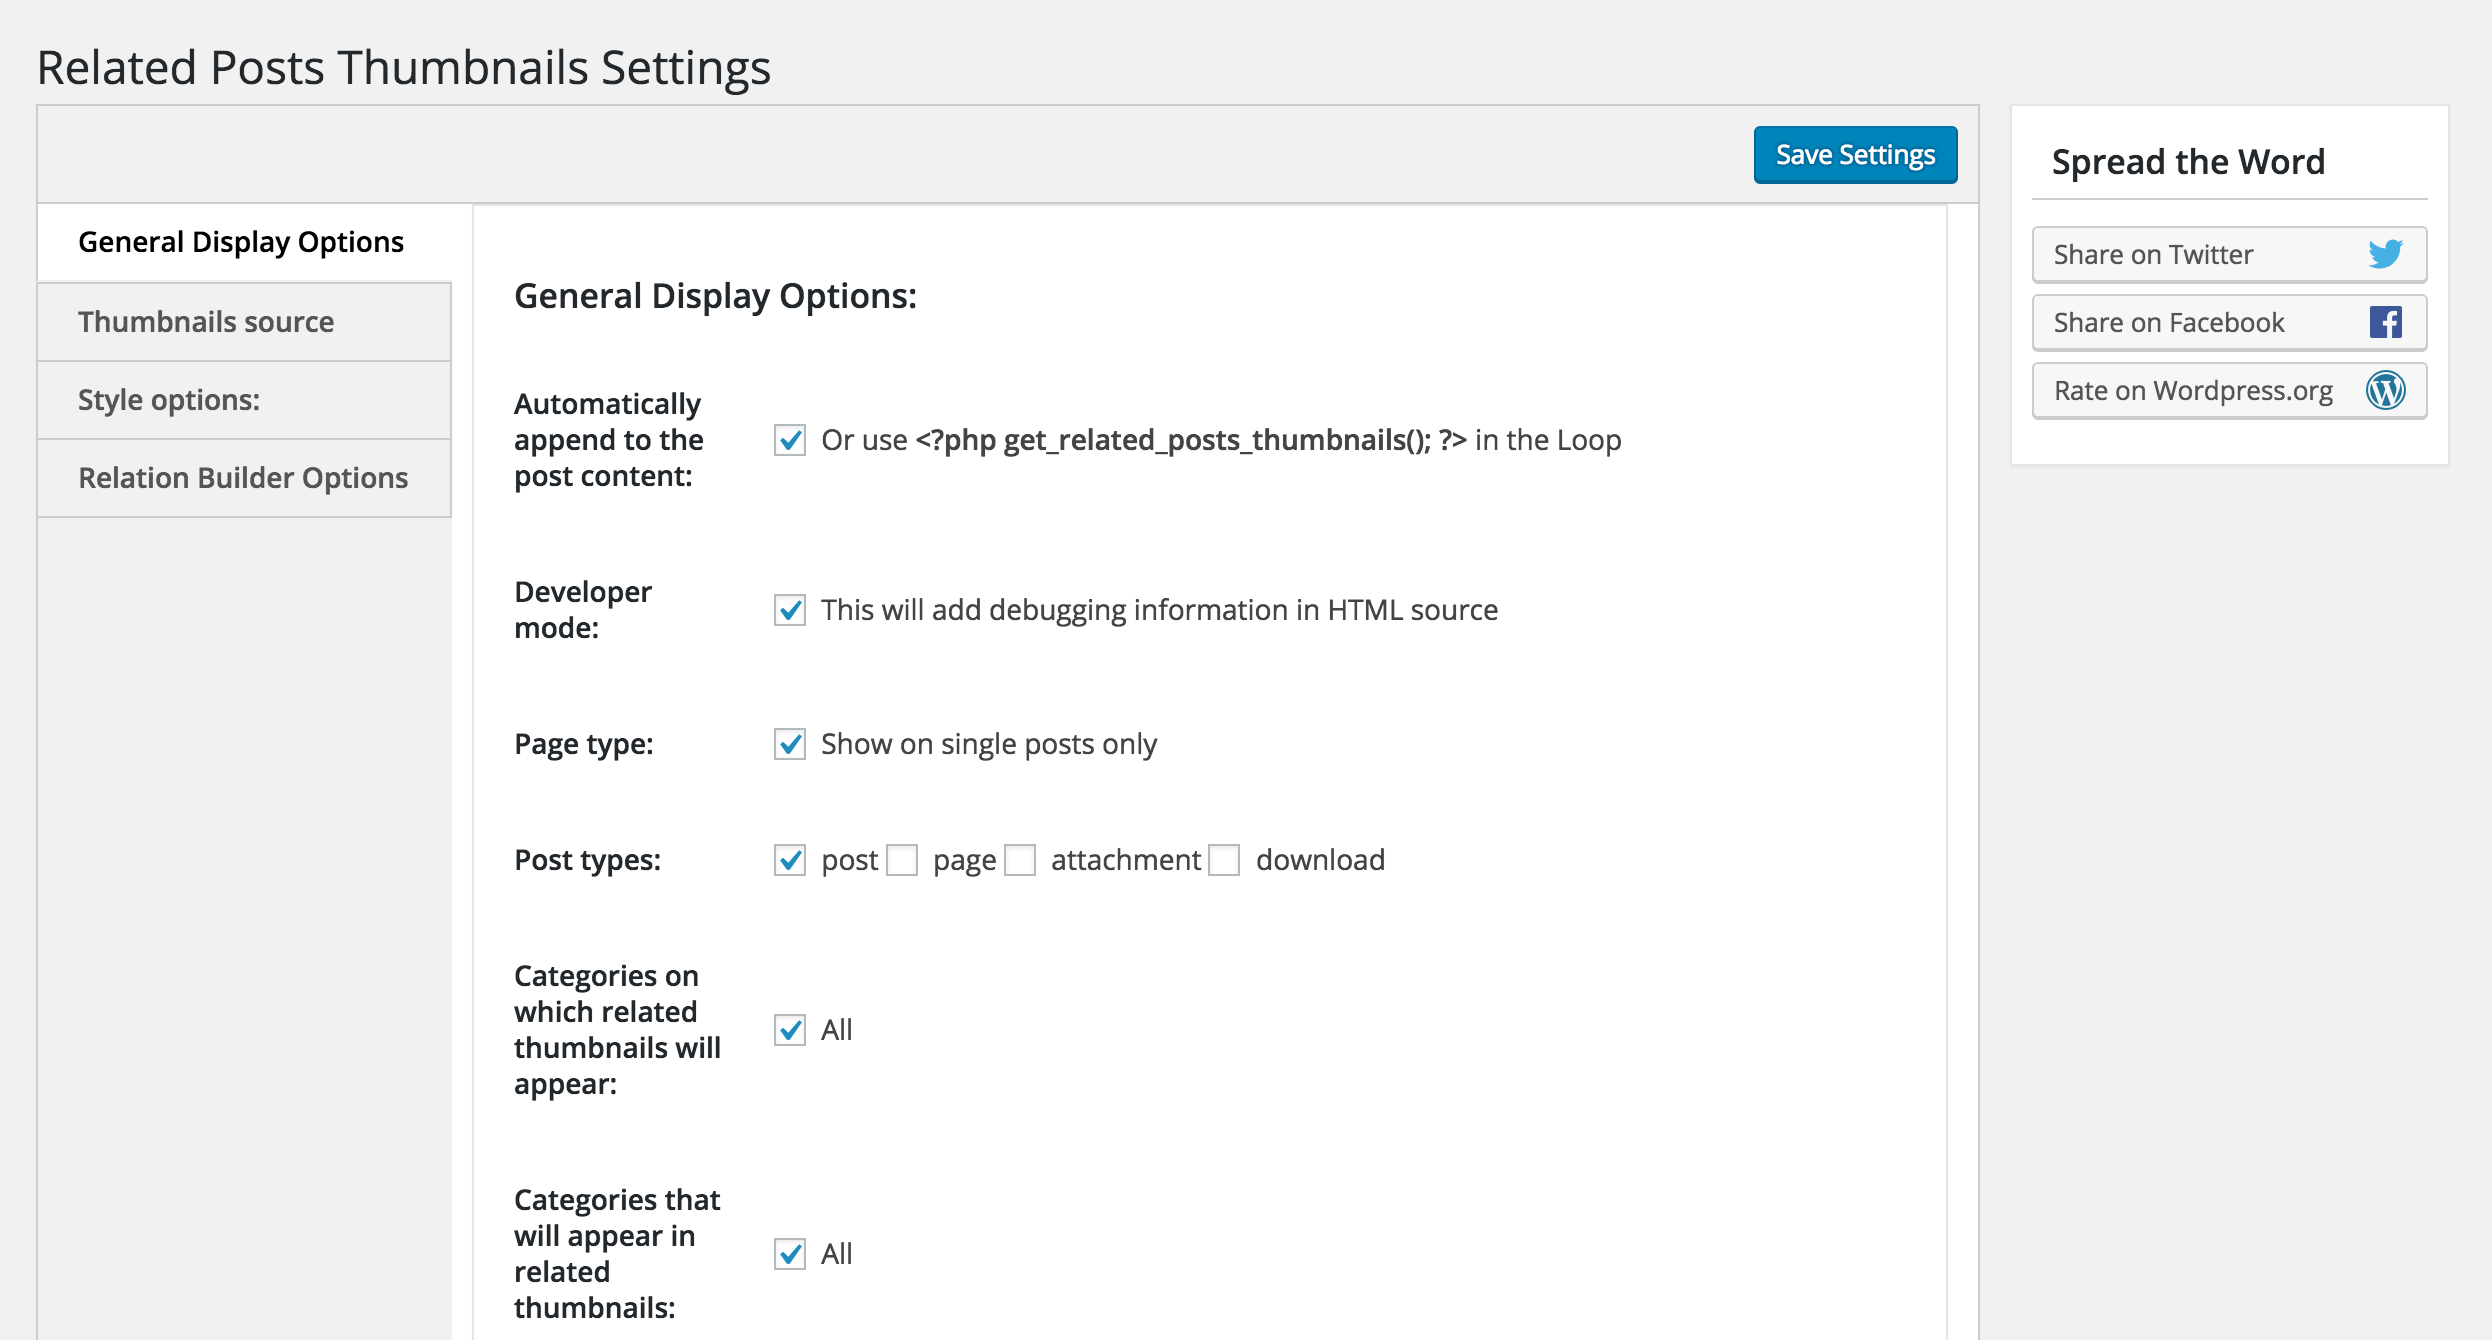Select the General Display Options tab
The width and height of the screenshot is (2492, 1340).
(242, 241)
